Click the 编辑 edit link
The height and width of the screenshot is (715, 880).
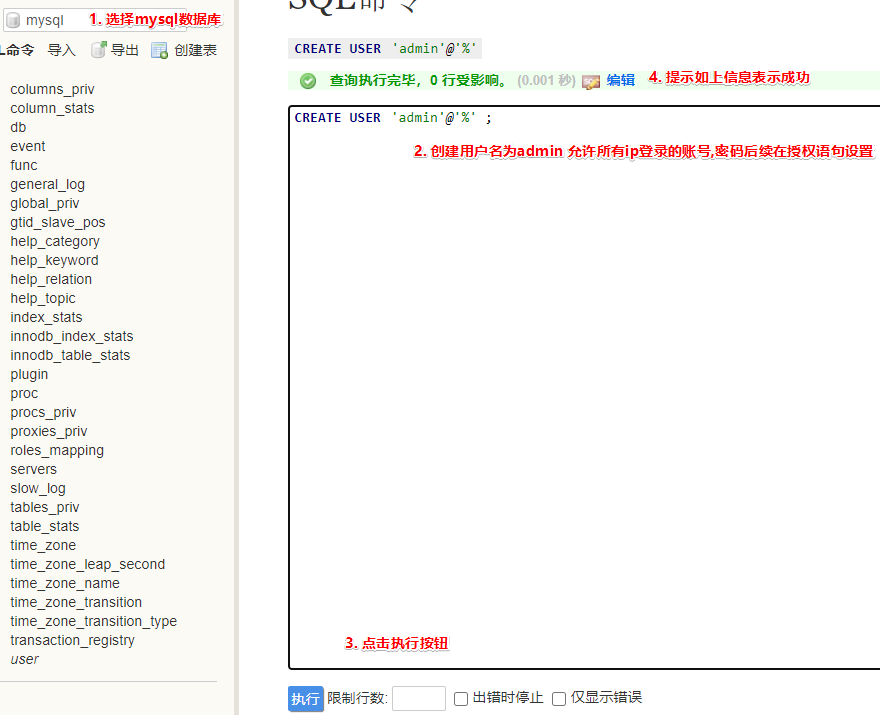[621, 80]
